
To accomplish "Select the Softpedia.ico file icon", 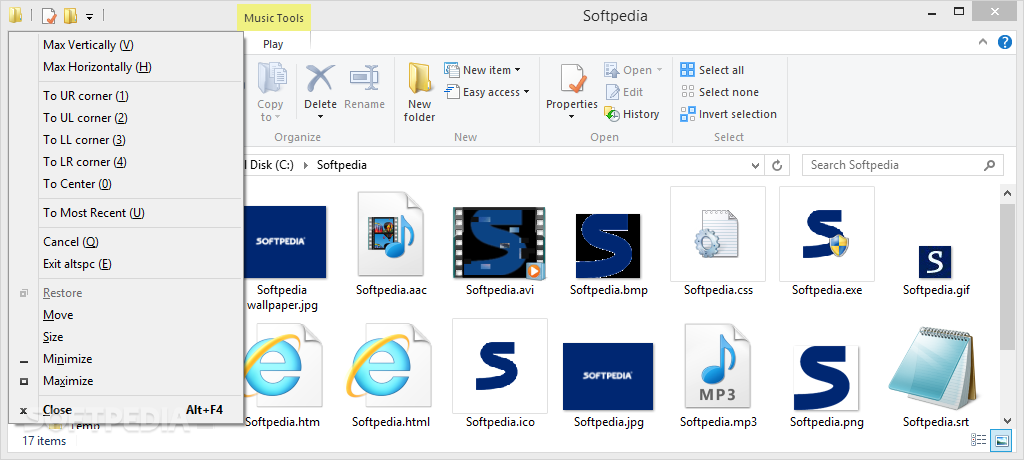I will pos(500,367).
